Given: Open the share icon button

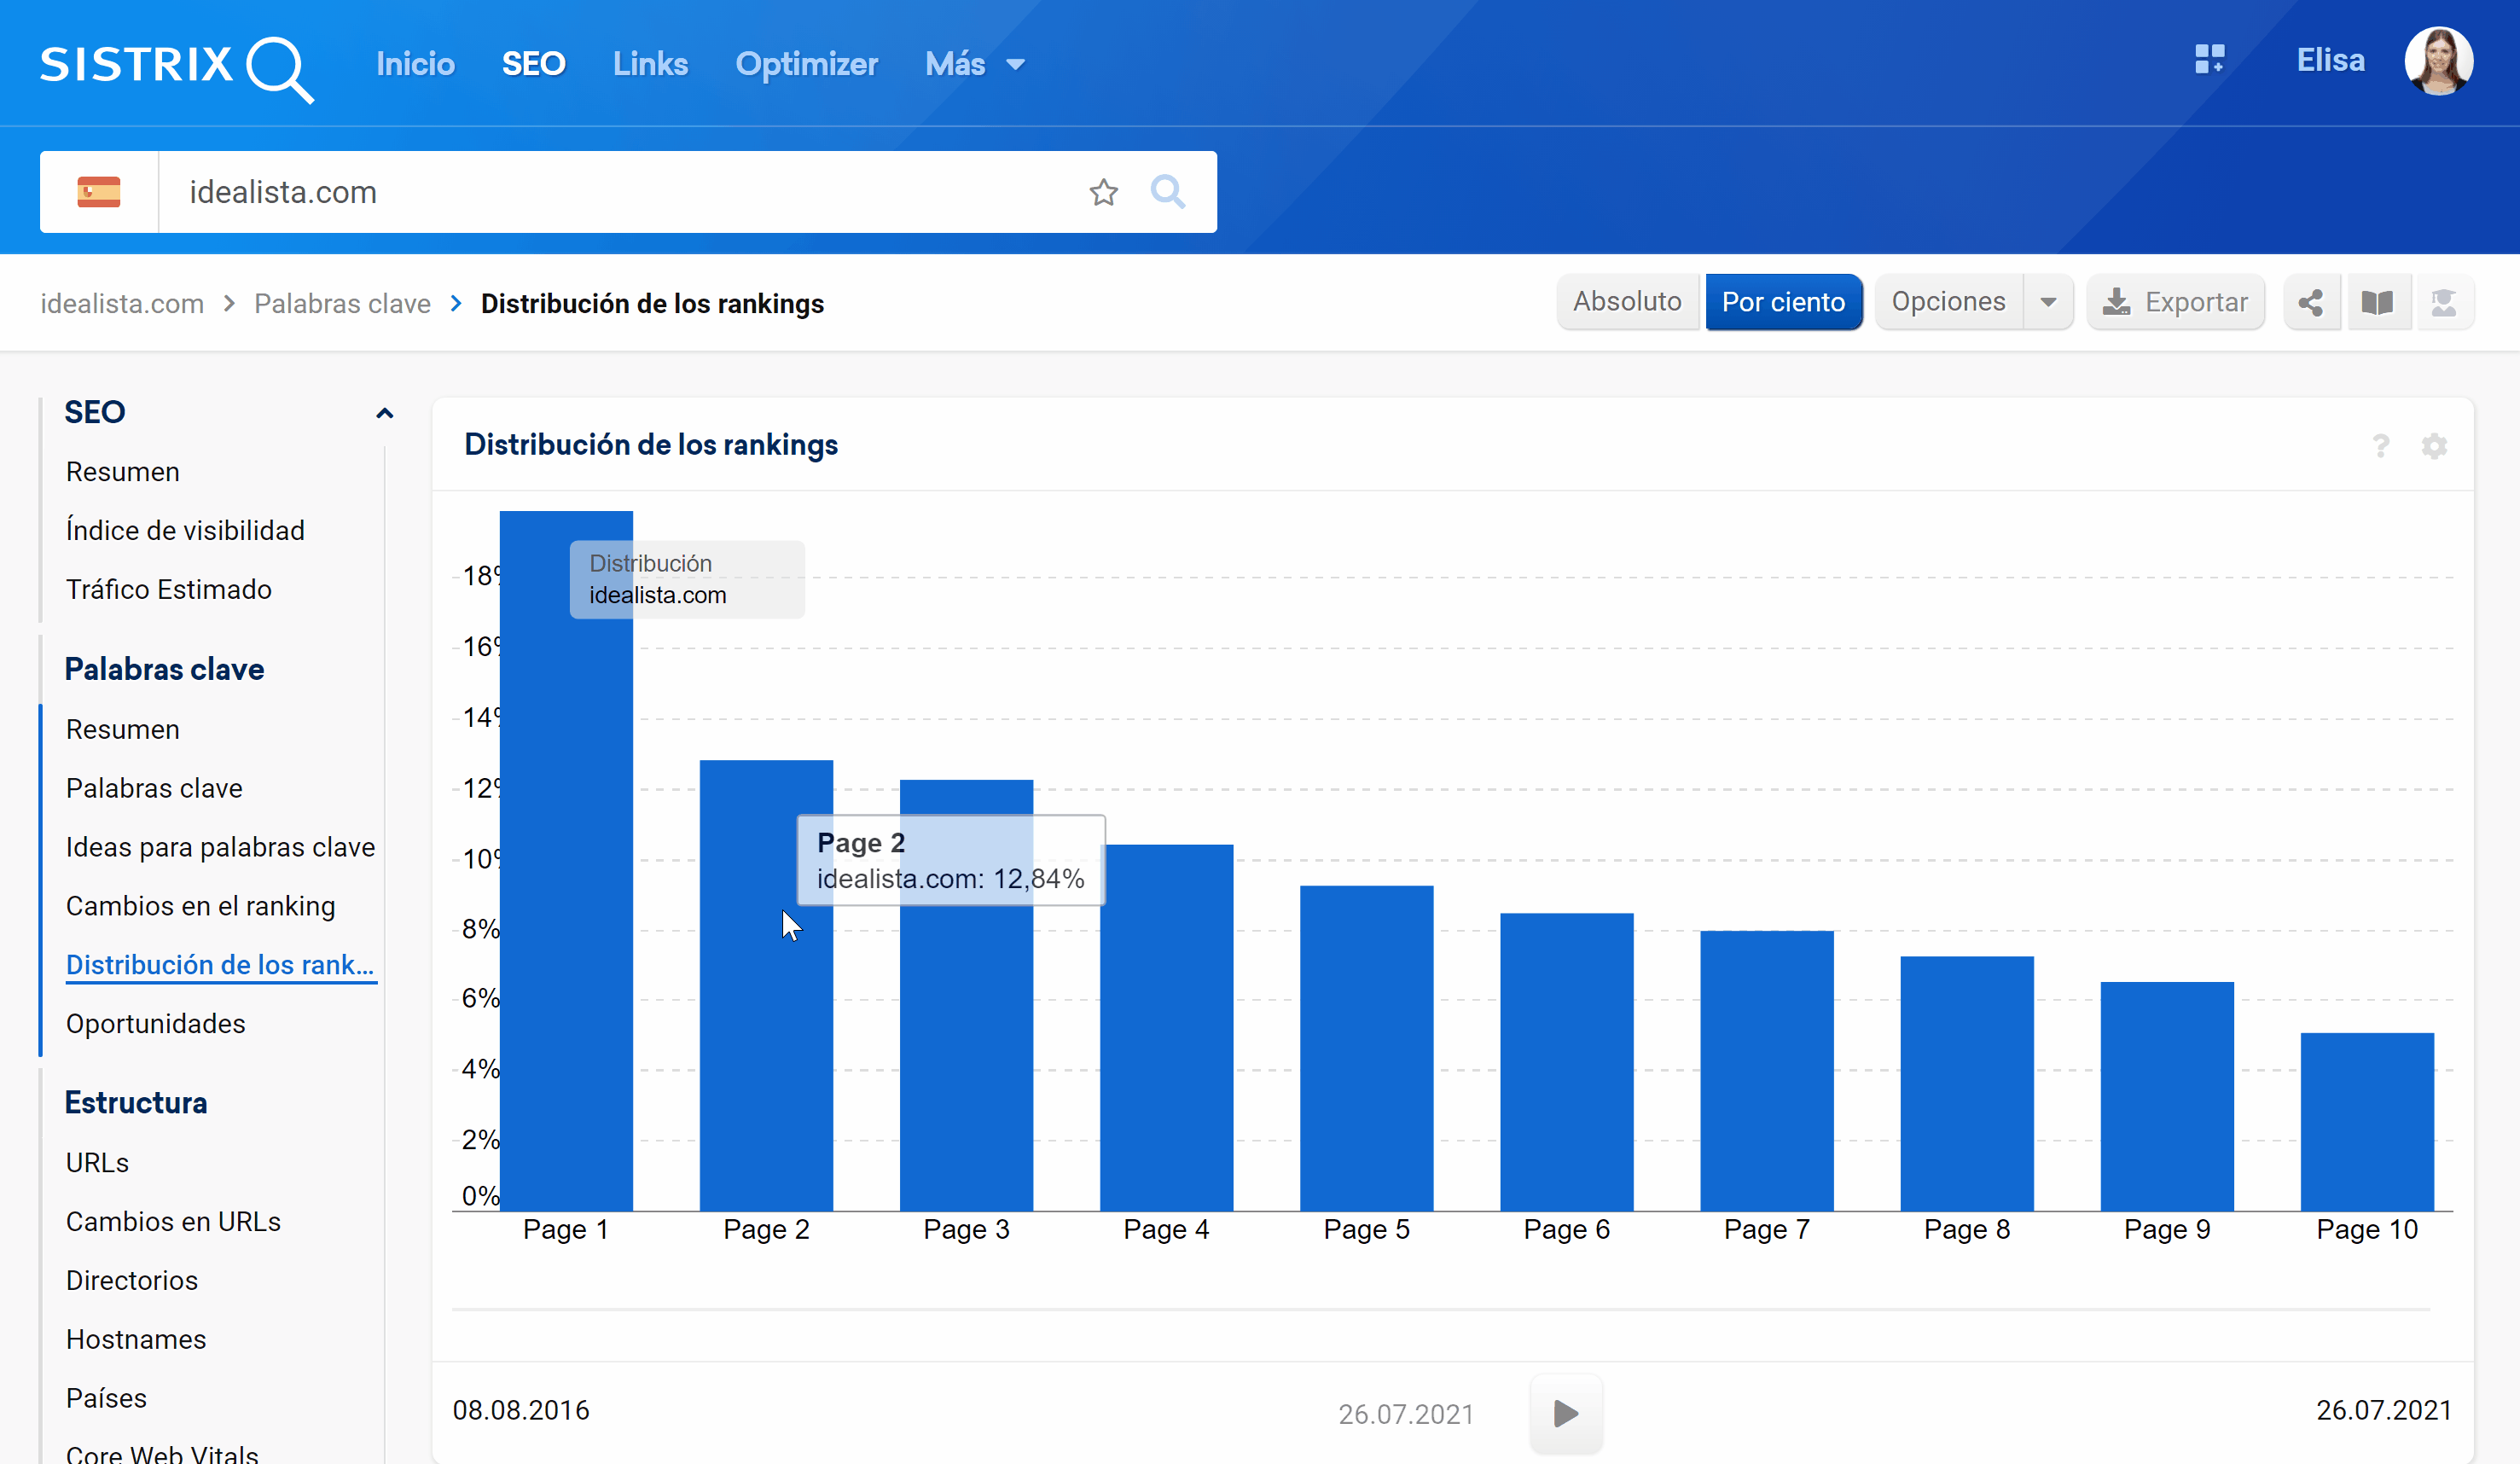Looking at the screenshot, I should 2310,302.
